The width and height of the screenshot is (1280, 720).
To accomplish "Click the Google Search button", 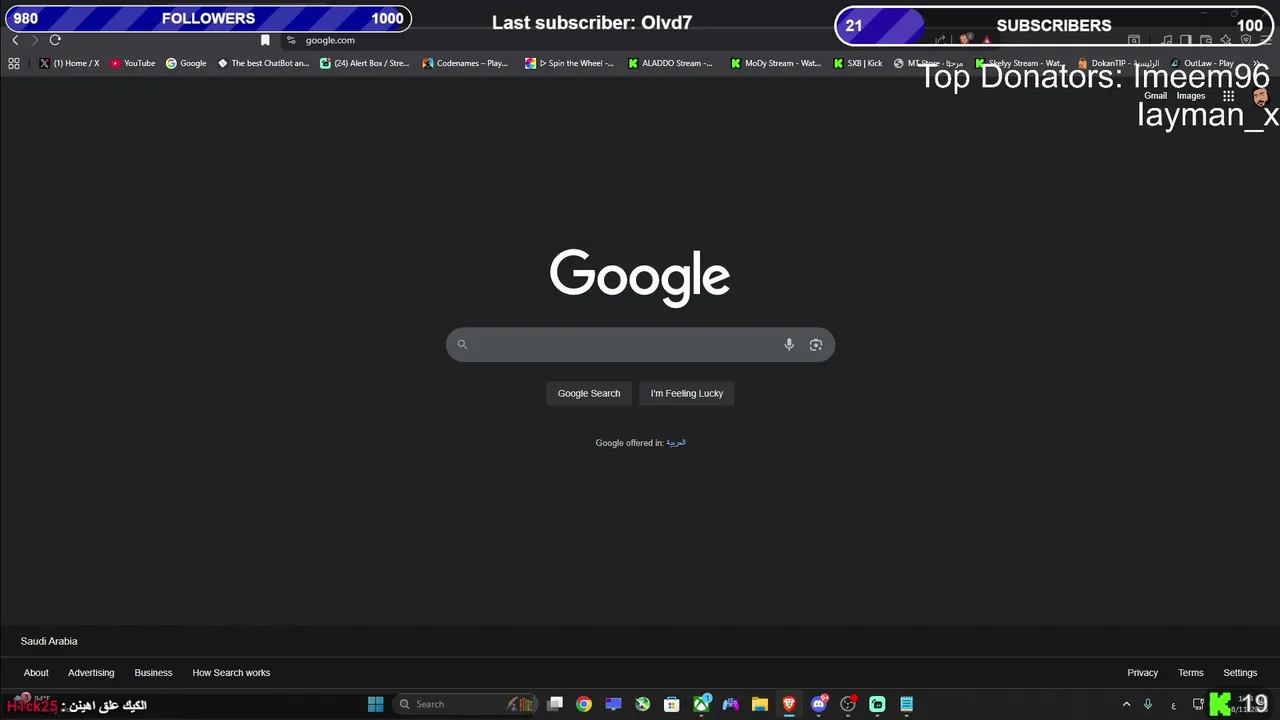I will [x=589, y=393].
